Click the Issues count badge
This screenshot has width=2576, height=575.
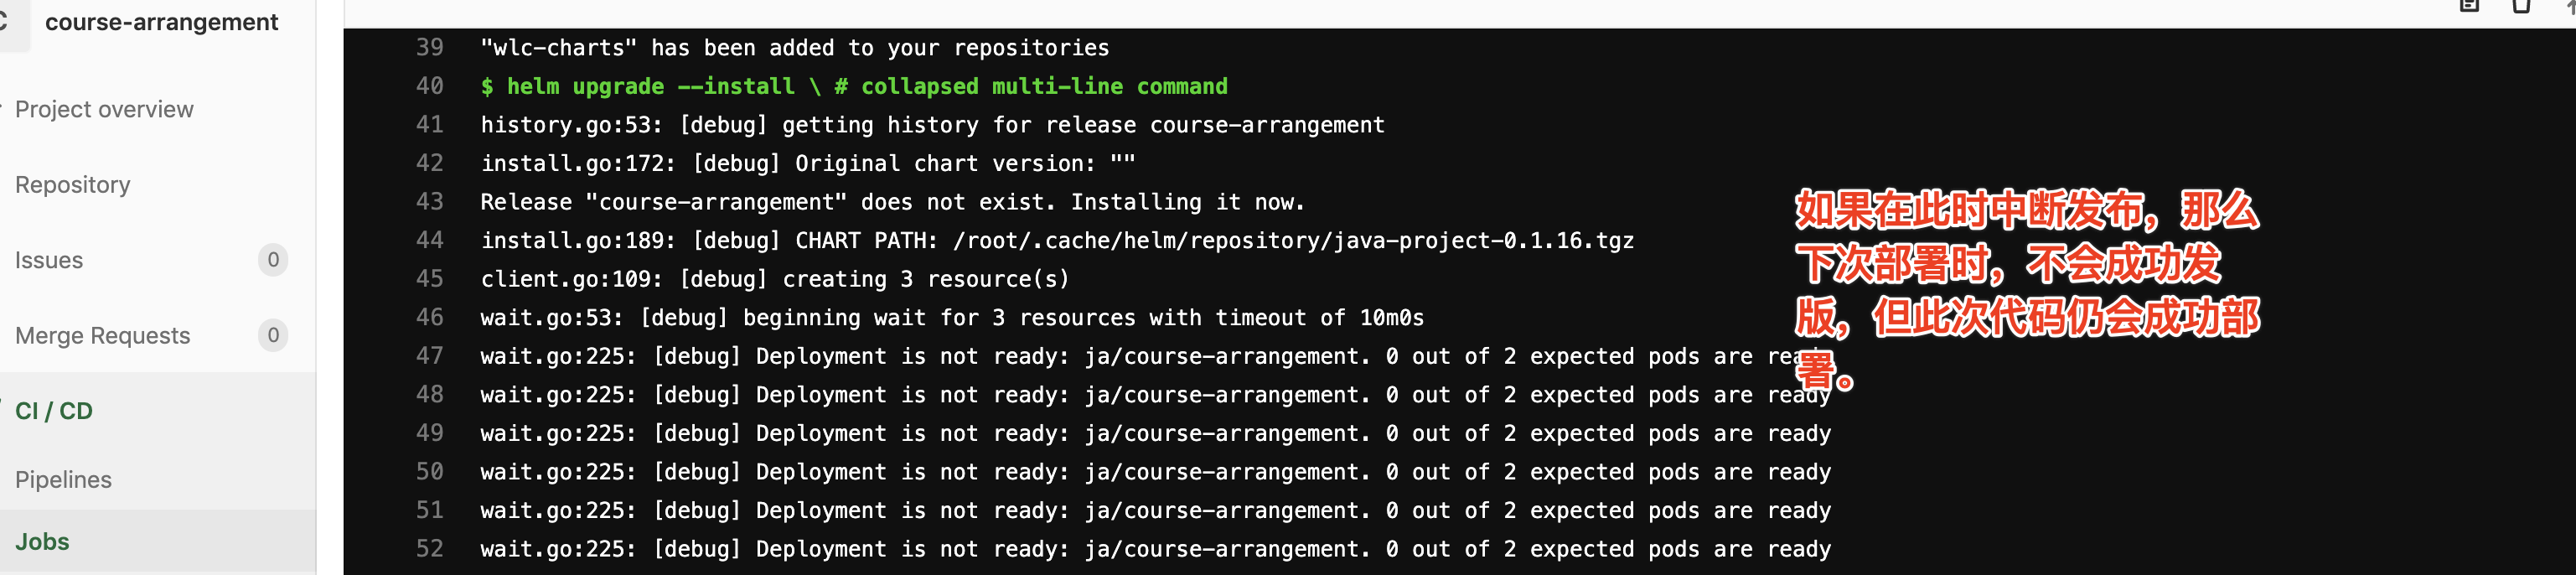point(273,260)
